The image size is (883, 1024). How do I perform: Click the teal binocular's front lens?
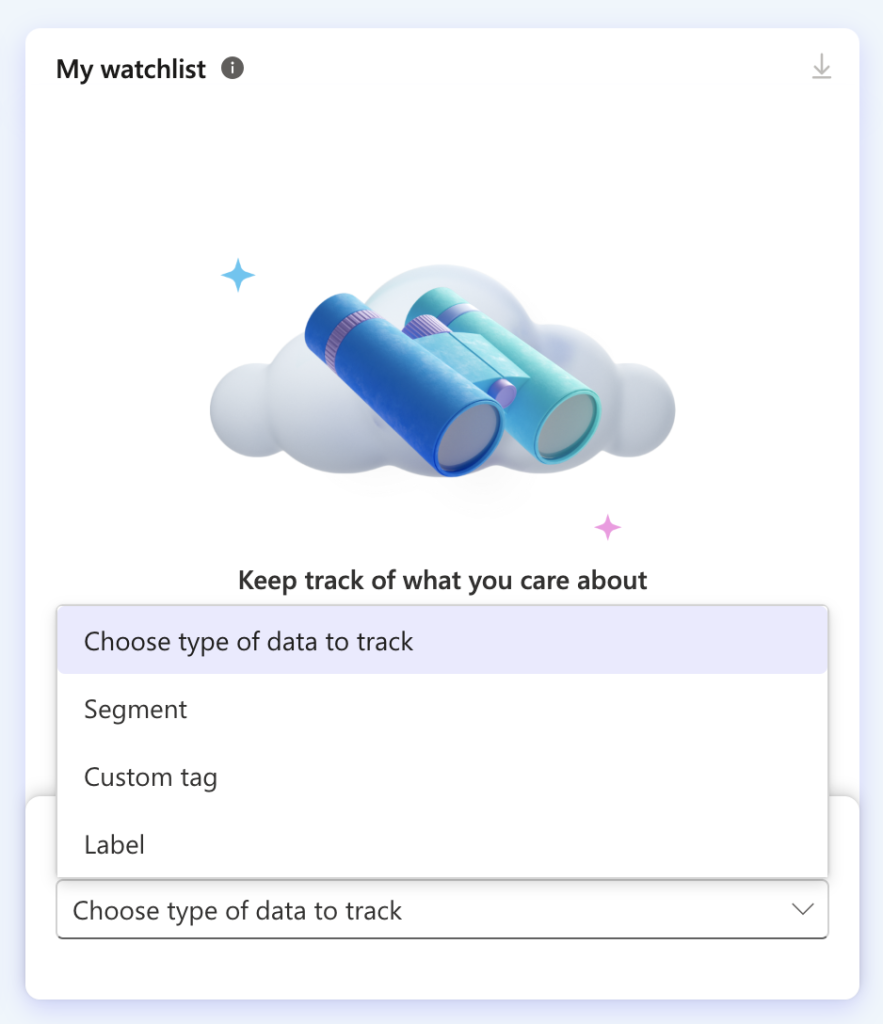[566, 426]
